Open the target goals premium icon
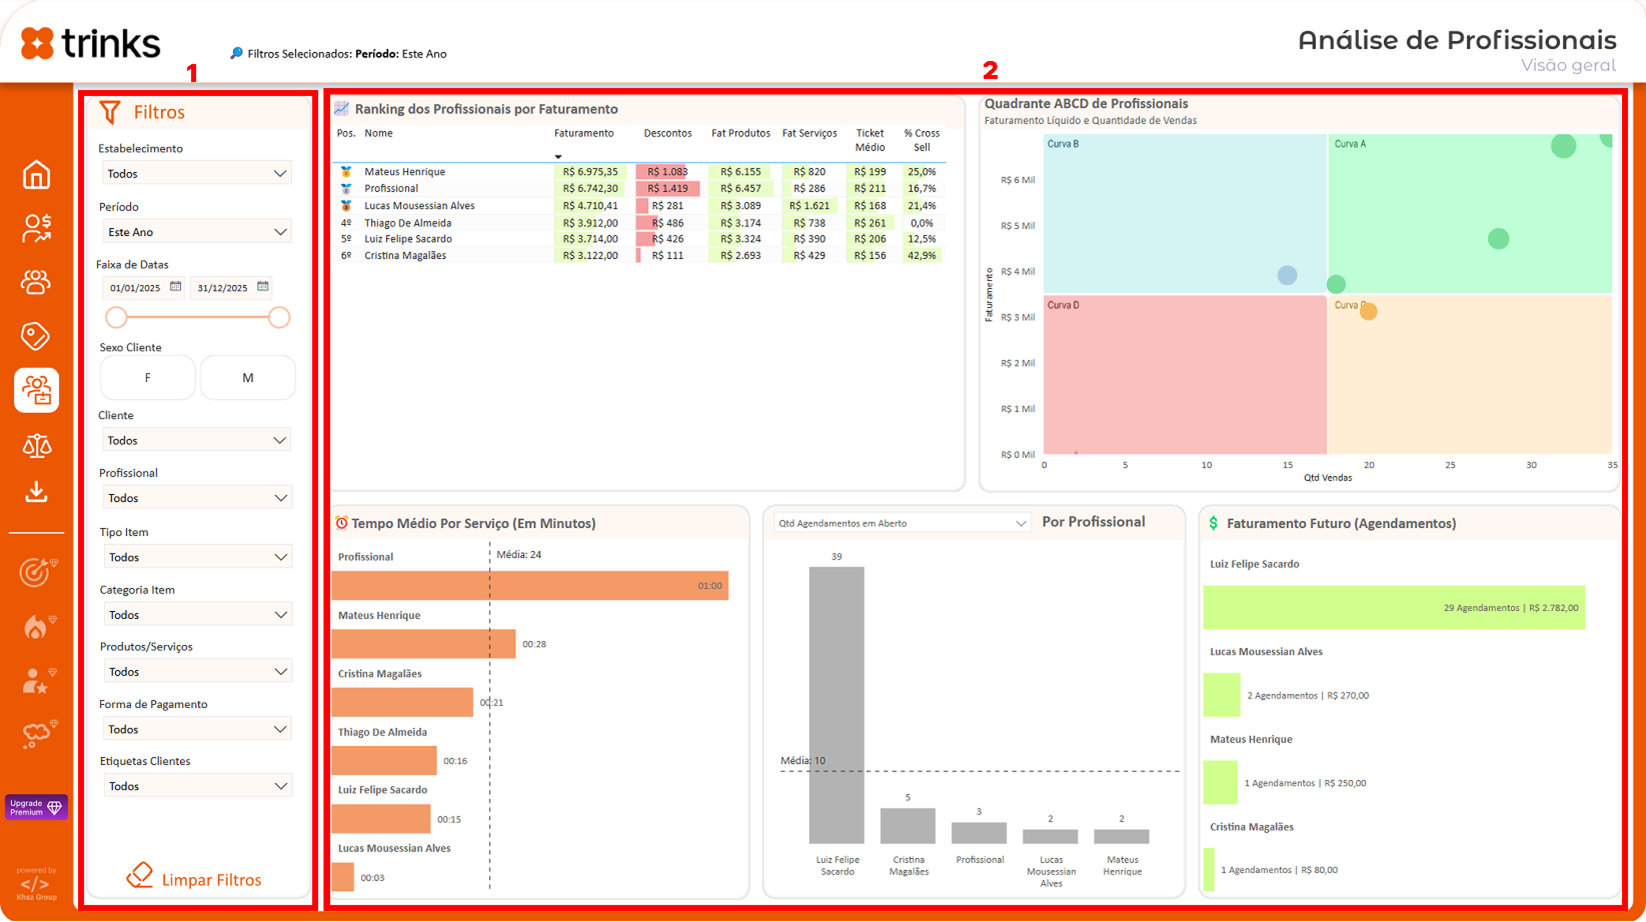Screen dimensions: 1646x922 (36, 572)
